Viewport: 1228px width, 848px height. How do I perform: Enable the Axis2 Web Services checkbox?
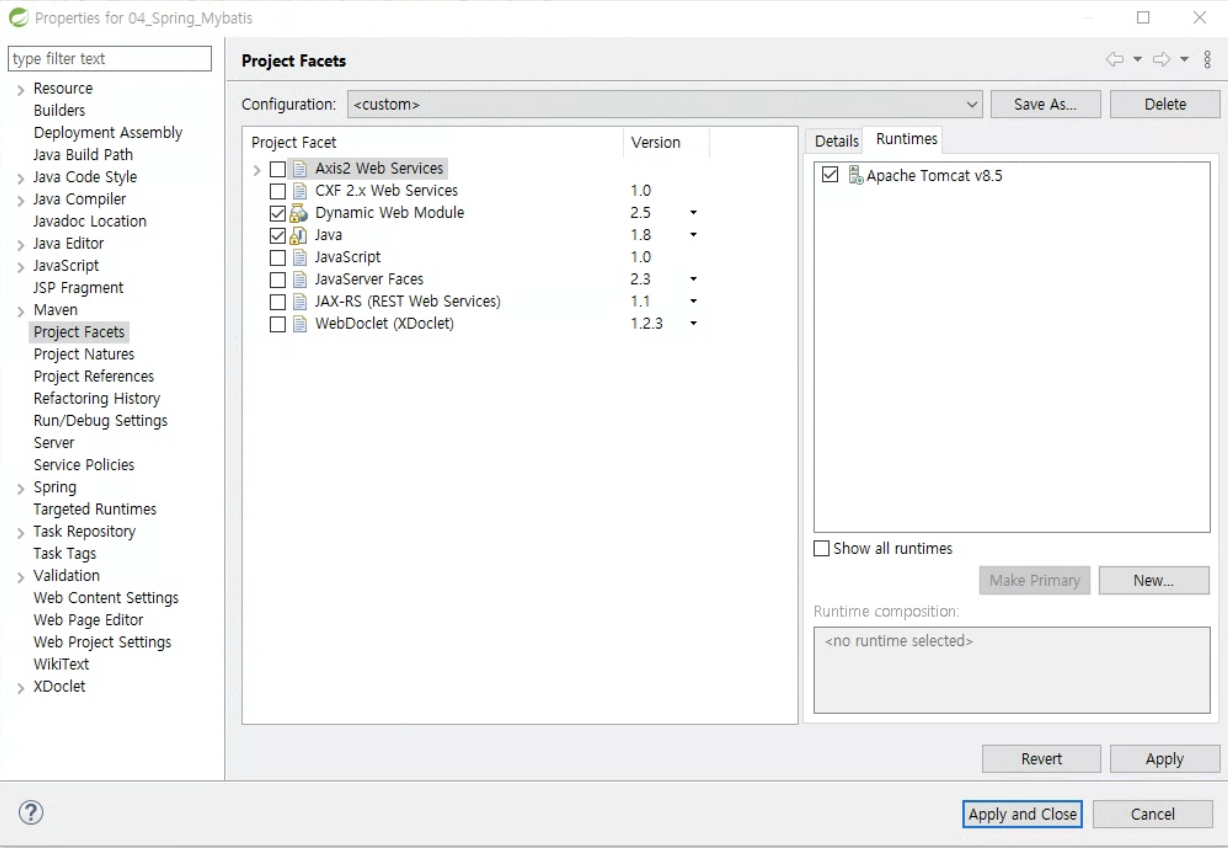(278, 169)
